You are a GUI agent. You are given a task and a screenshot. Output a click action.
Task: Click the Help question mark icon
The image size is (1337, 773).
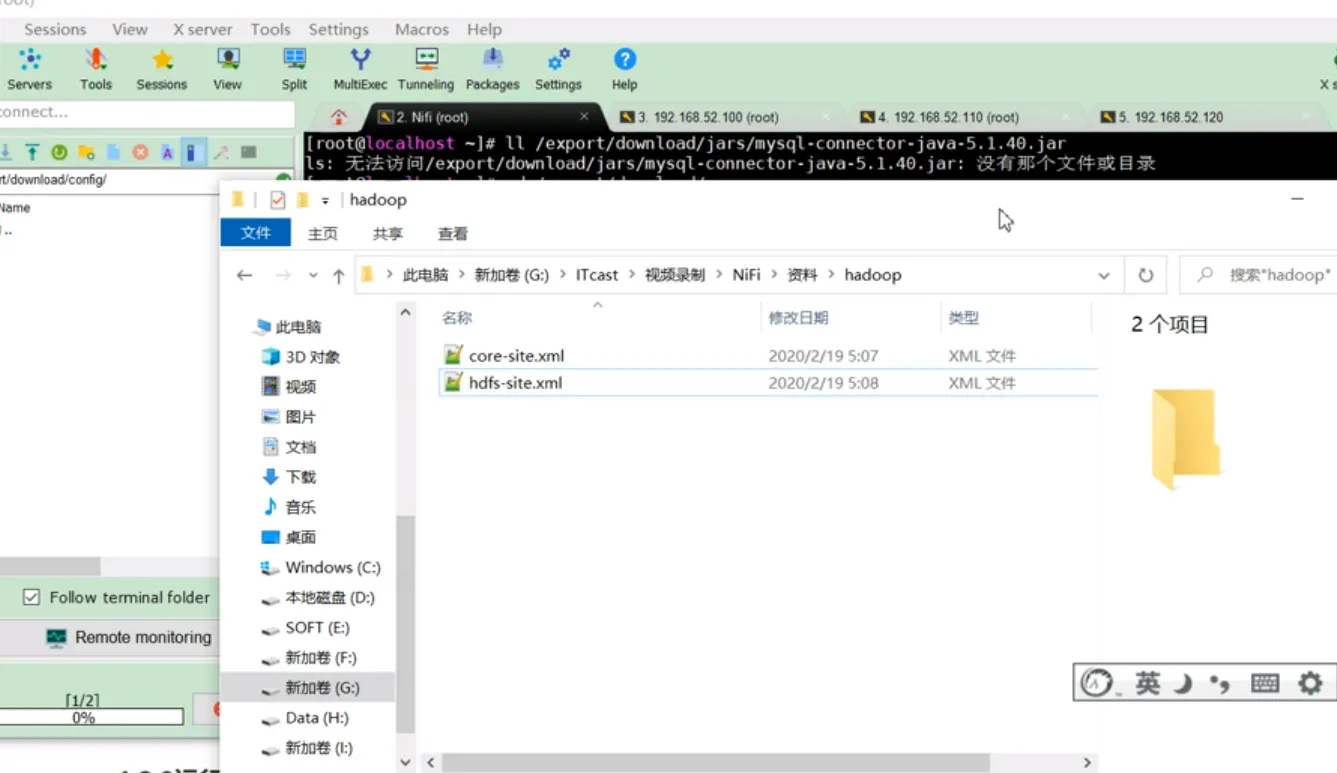tap(624, 69)
